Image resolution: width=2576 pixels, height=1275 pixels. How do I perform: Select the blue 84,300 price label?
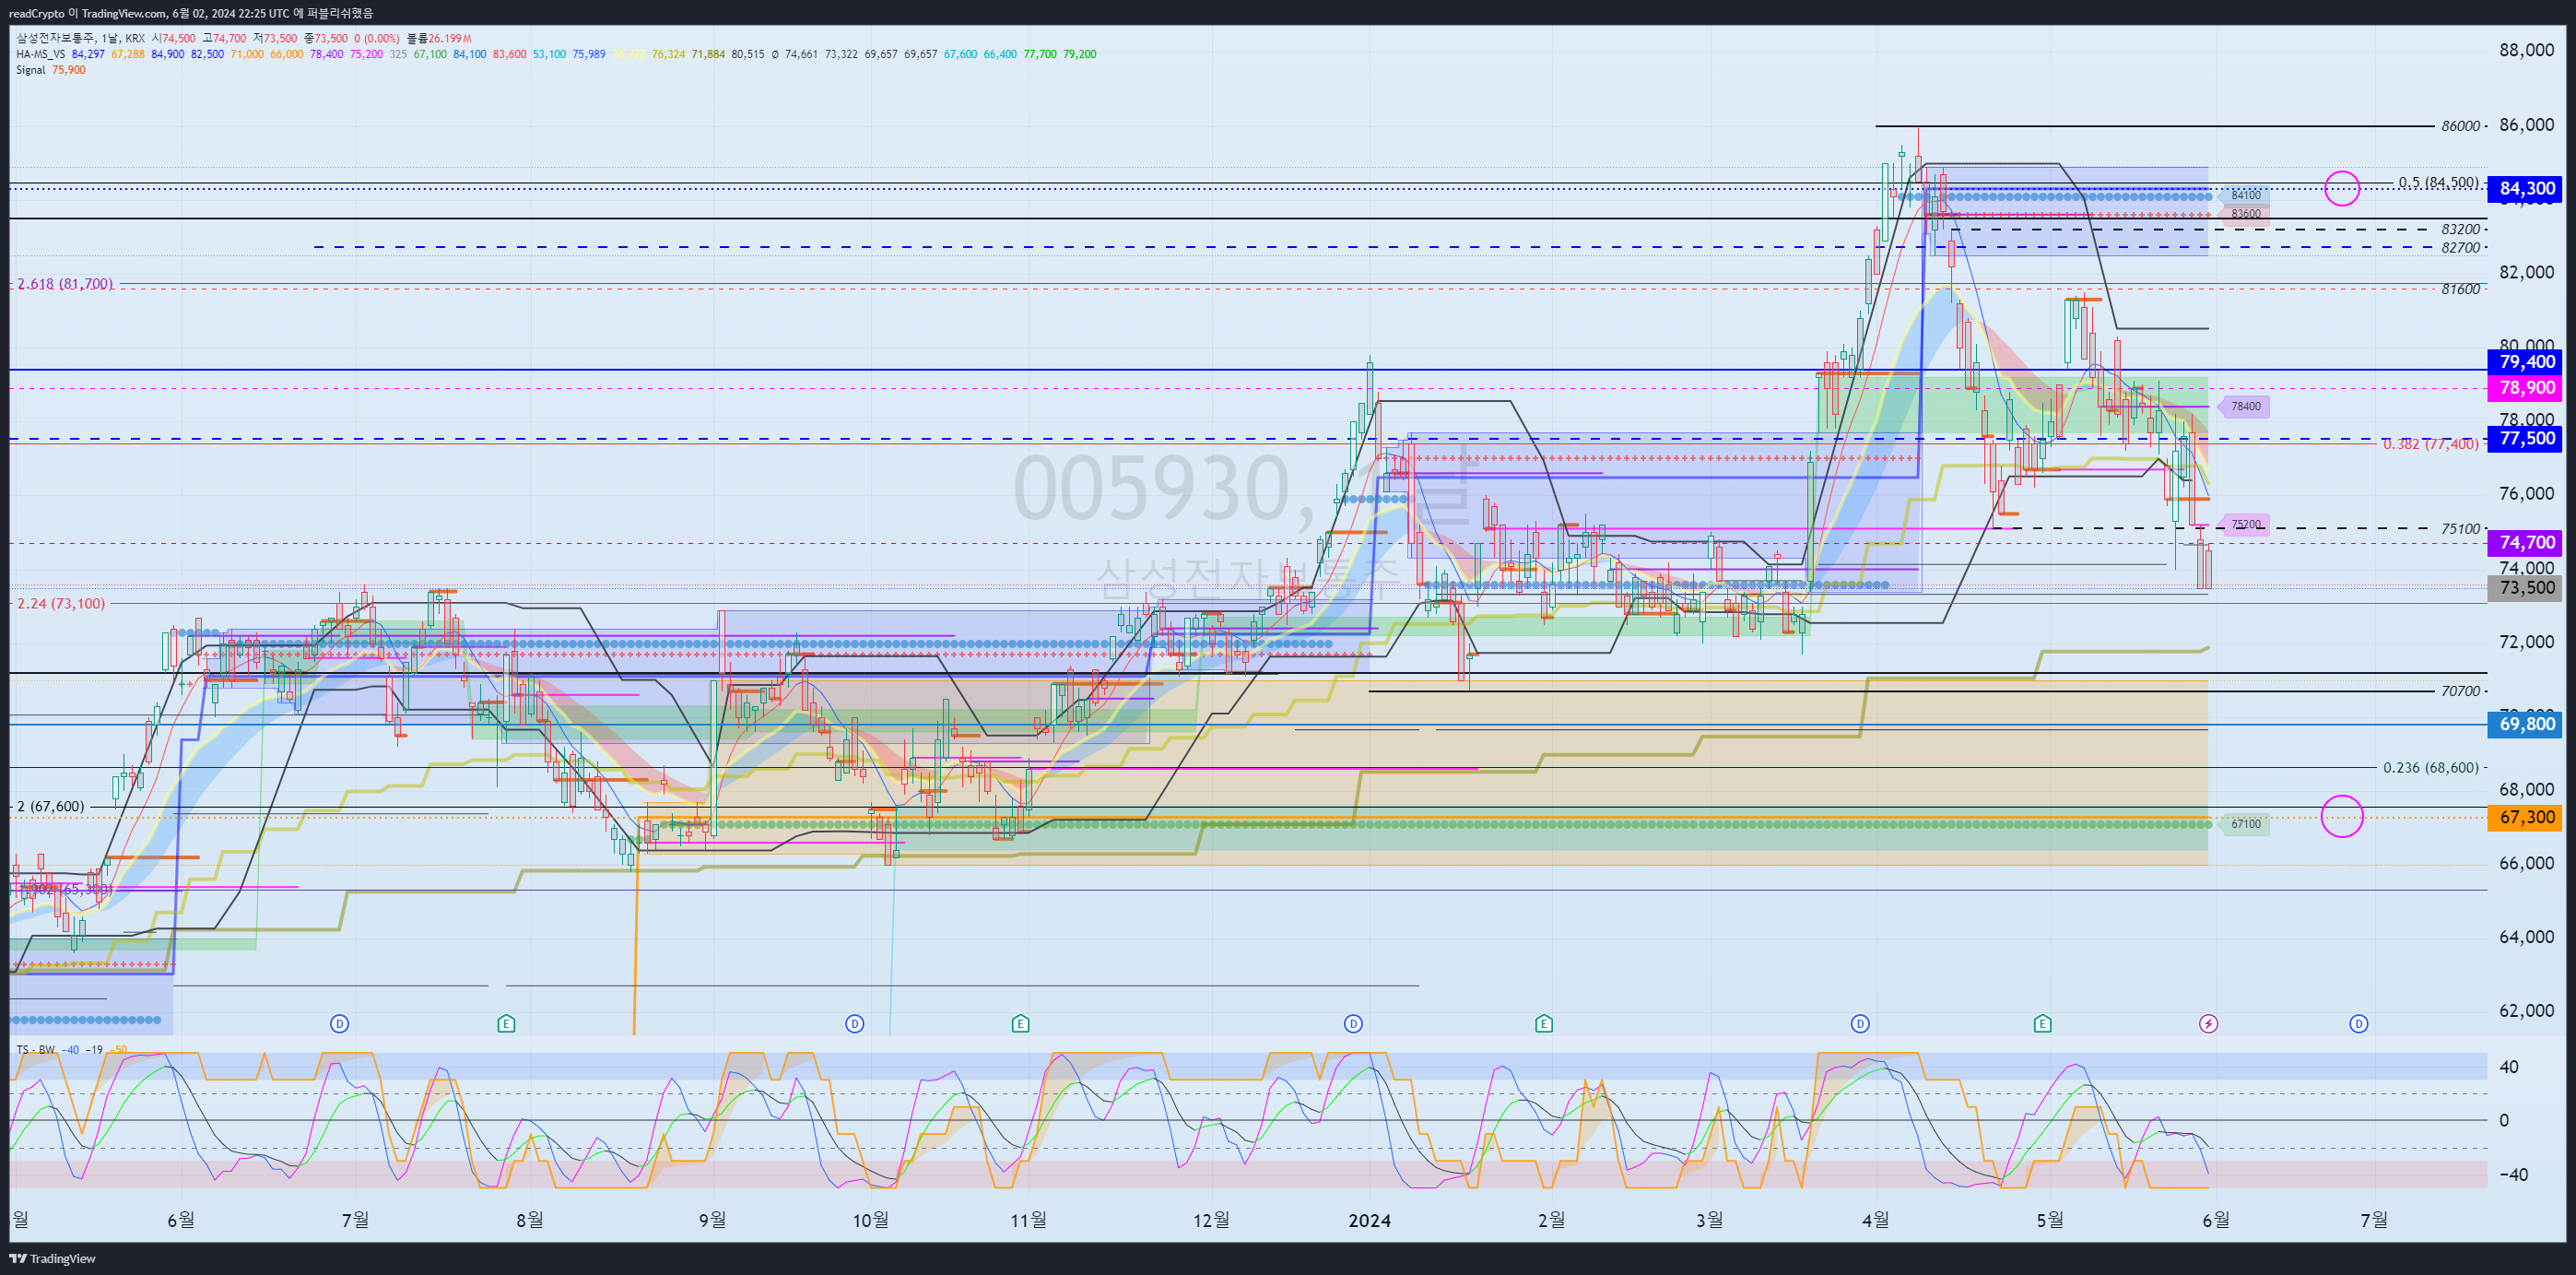coord(2525,188)
